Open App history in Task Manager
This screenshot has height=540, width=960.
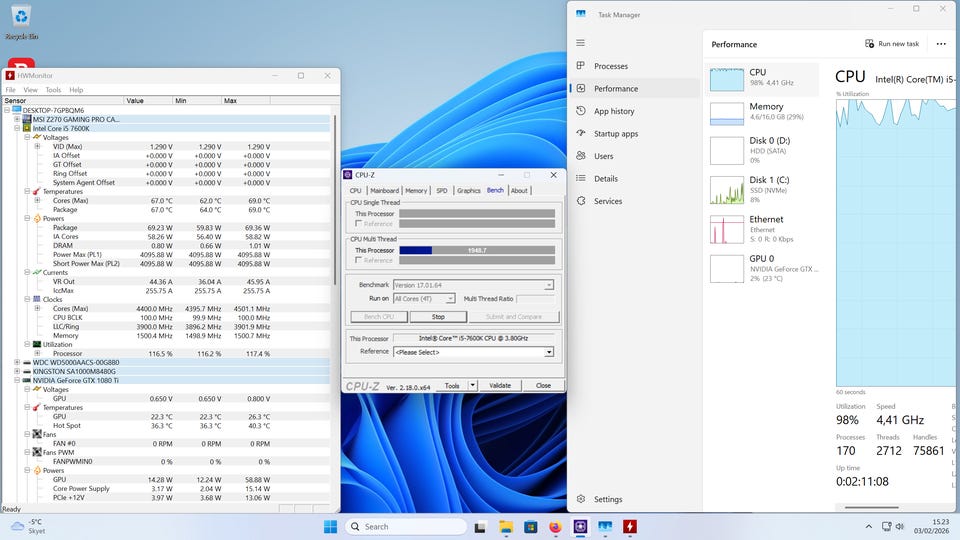[x=613, y=111]
